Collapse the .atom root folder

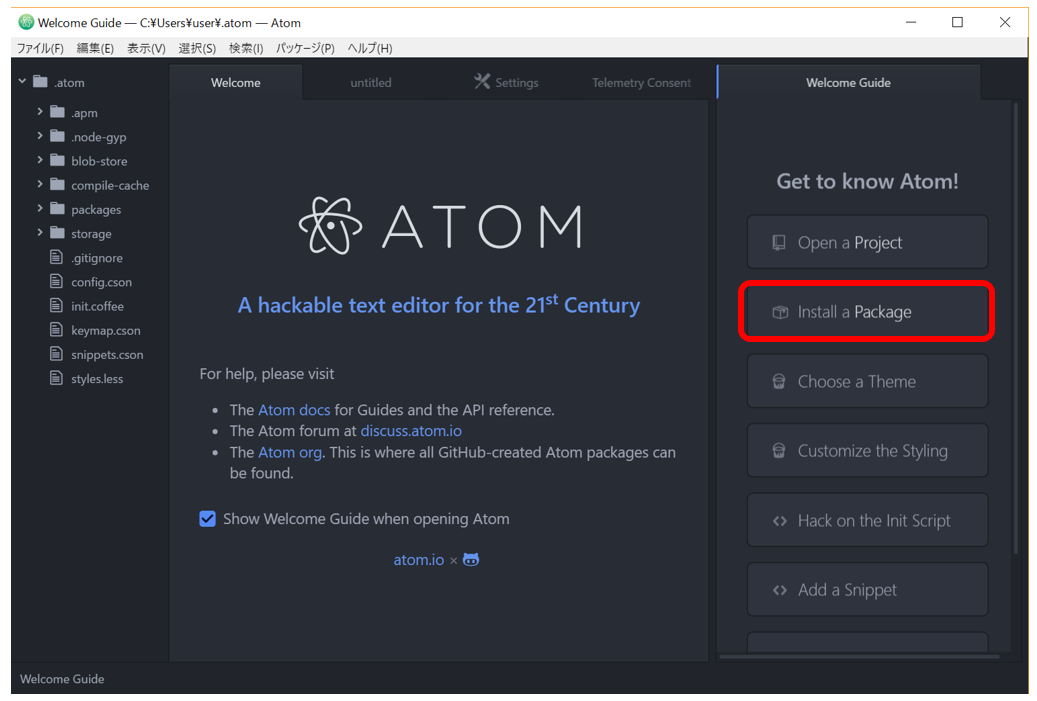(22, 82)
